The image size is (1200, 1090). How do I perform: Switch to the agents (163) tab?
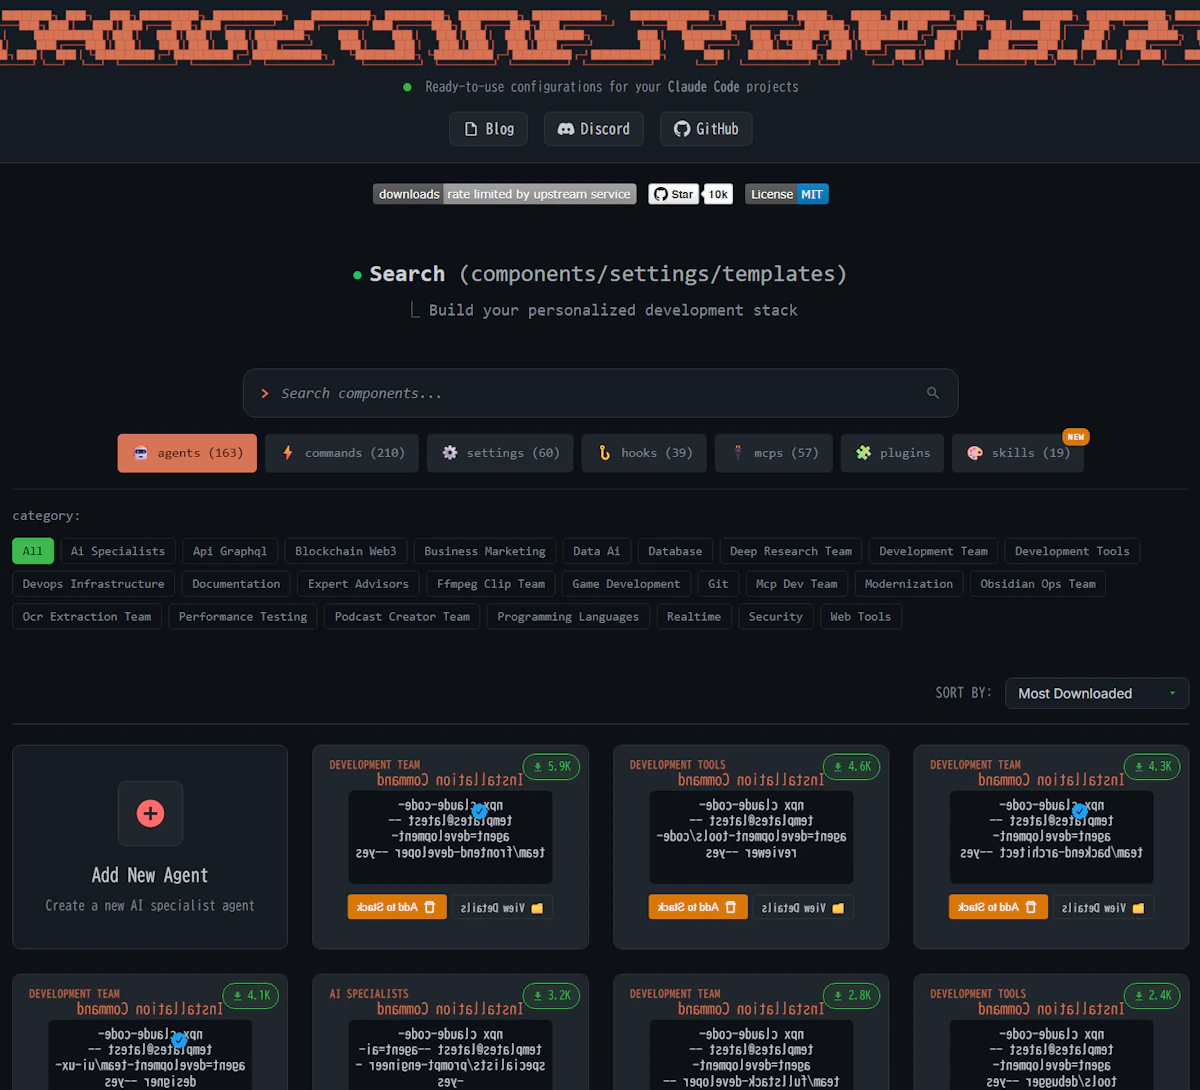(x=187, y=453)
